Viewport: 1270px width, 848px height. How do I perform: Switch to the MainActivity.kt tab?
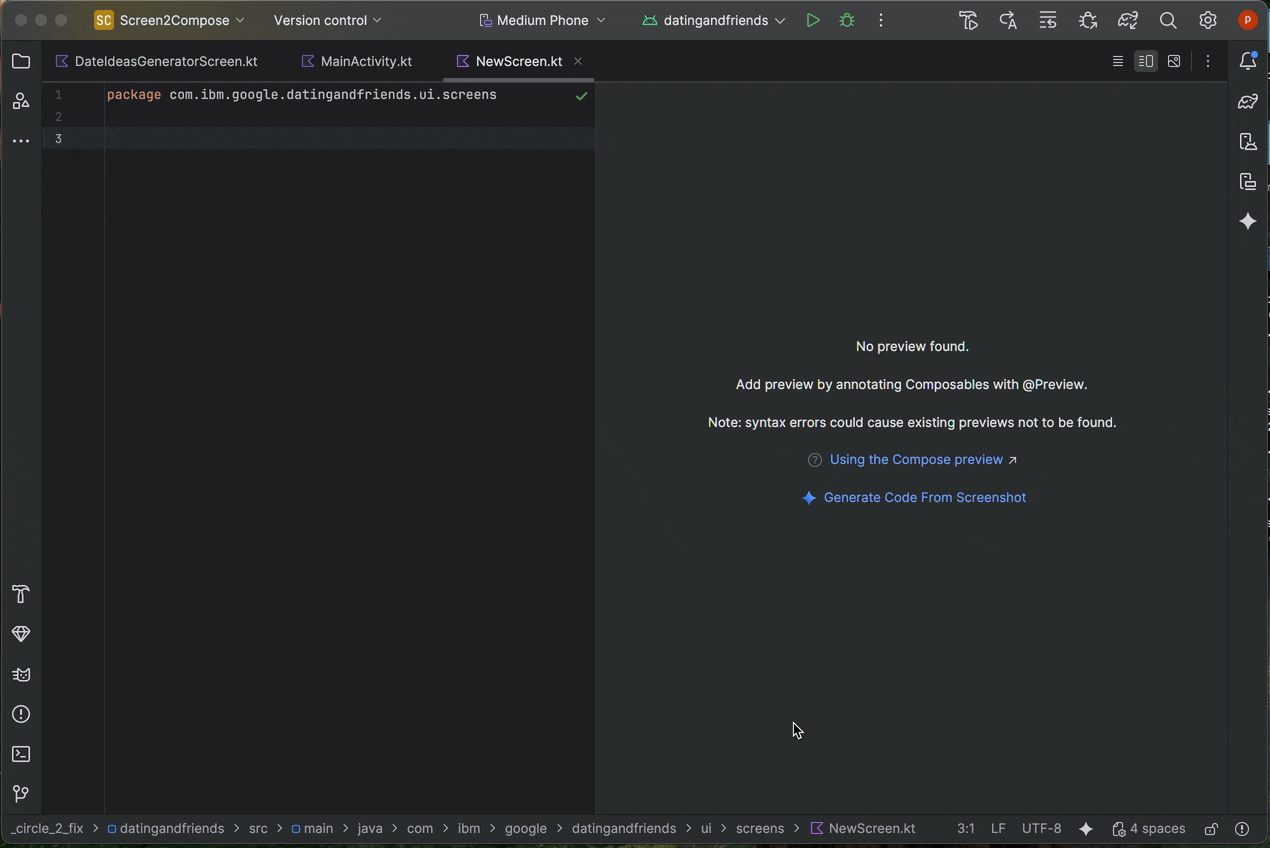point(365,62)
